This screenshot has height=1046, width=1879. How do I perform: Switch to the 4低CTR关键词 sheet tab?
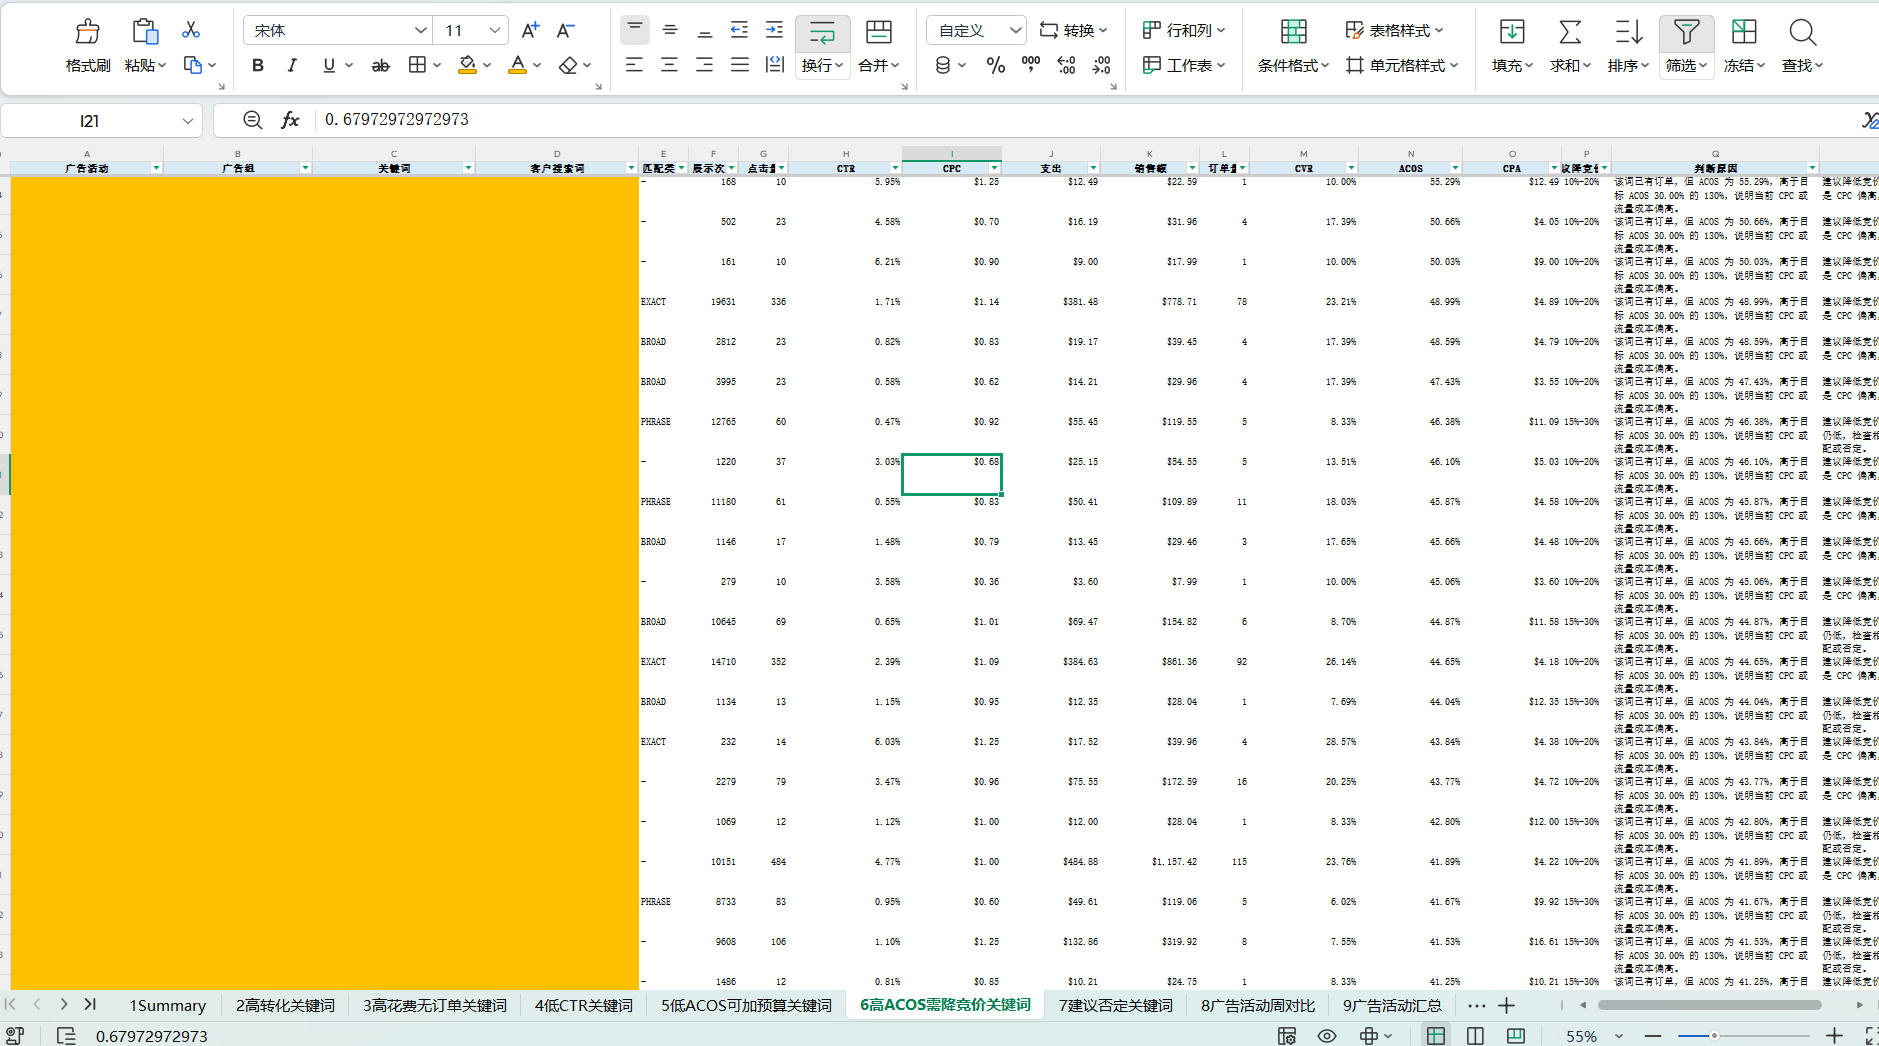tap(583, 1005)
